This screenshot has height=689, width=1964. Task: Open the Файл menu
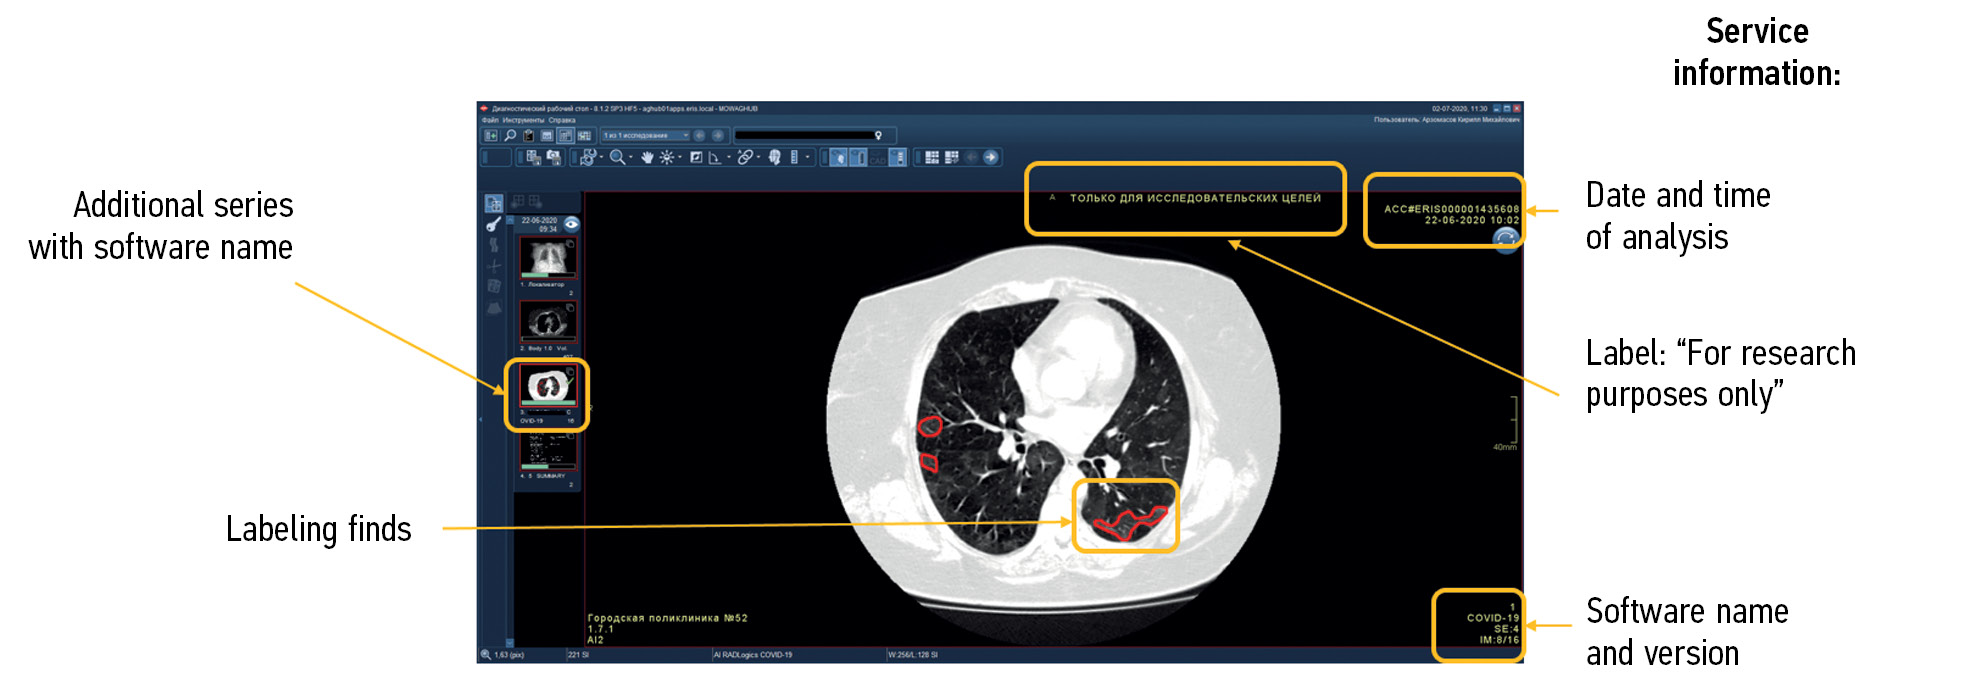pyautogui.click(x=489, y=120)
